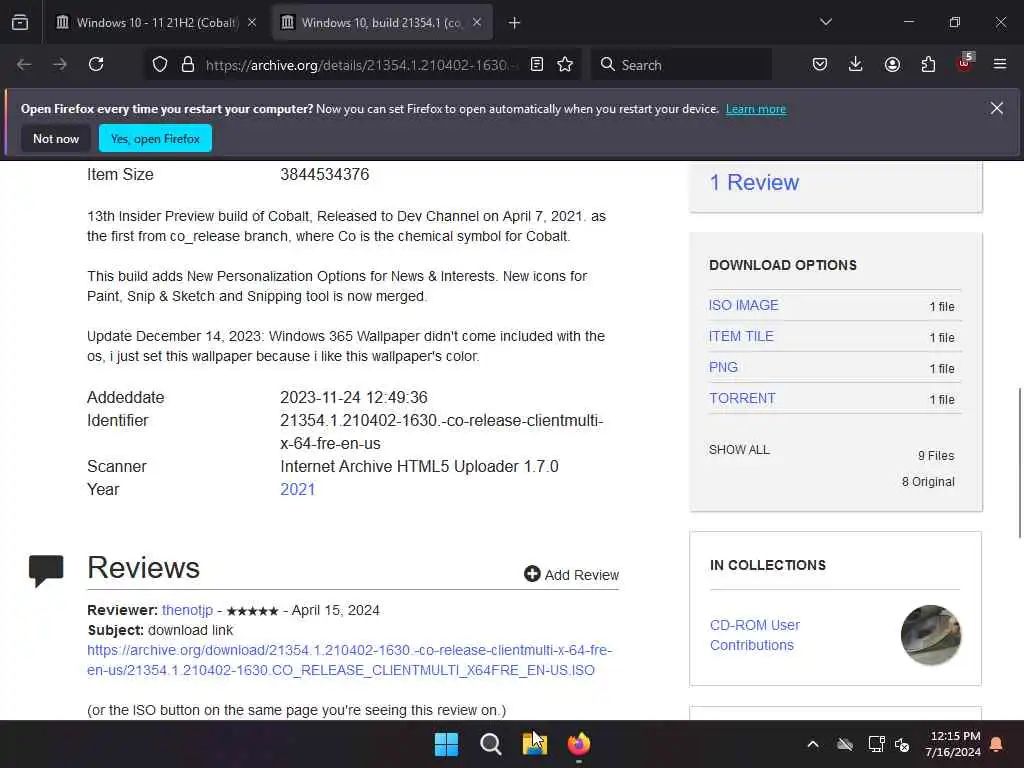Go forward with the forward arrow

point(60,65)
